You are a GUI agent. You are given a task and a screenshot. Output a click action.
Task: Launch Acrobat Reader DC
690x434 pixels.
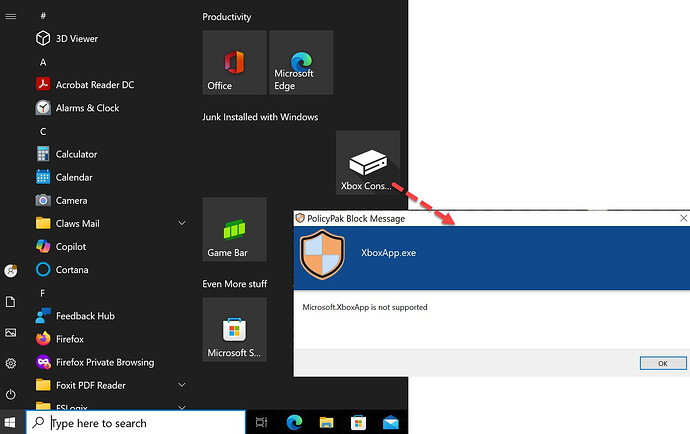coord(94,85)
